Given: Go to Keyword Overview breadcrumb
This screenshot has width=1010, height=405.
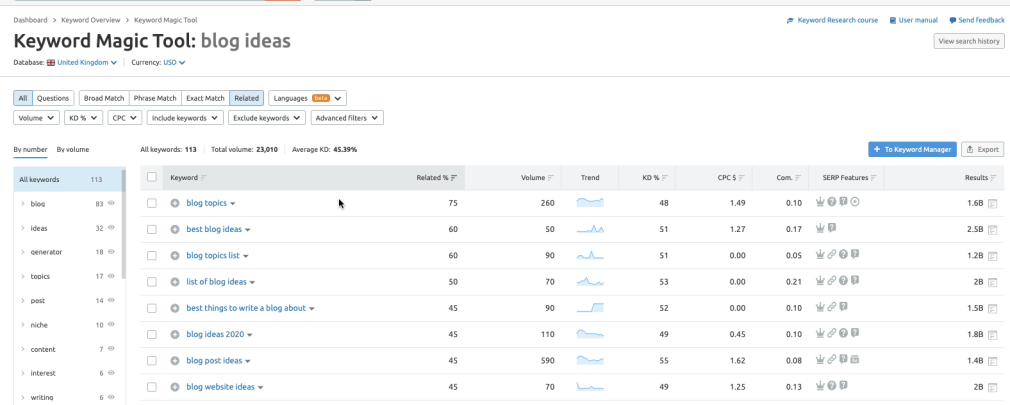Looking at the screenshot, I should (91, 21).
